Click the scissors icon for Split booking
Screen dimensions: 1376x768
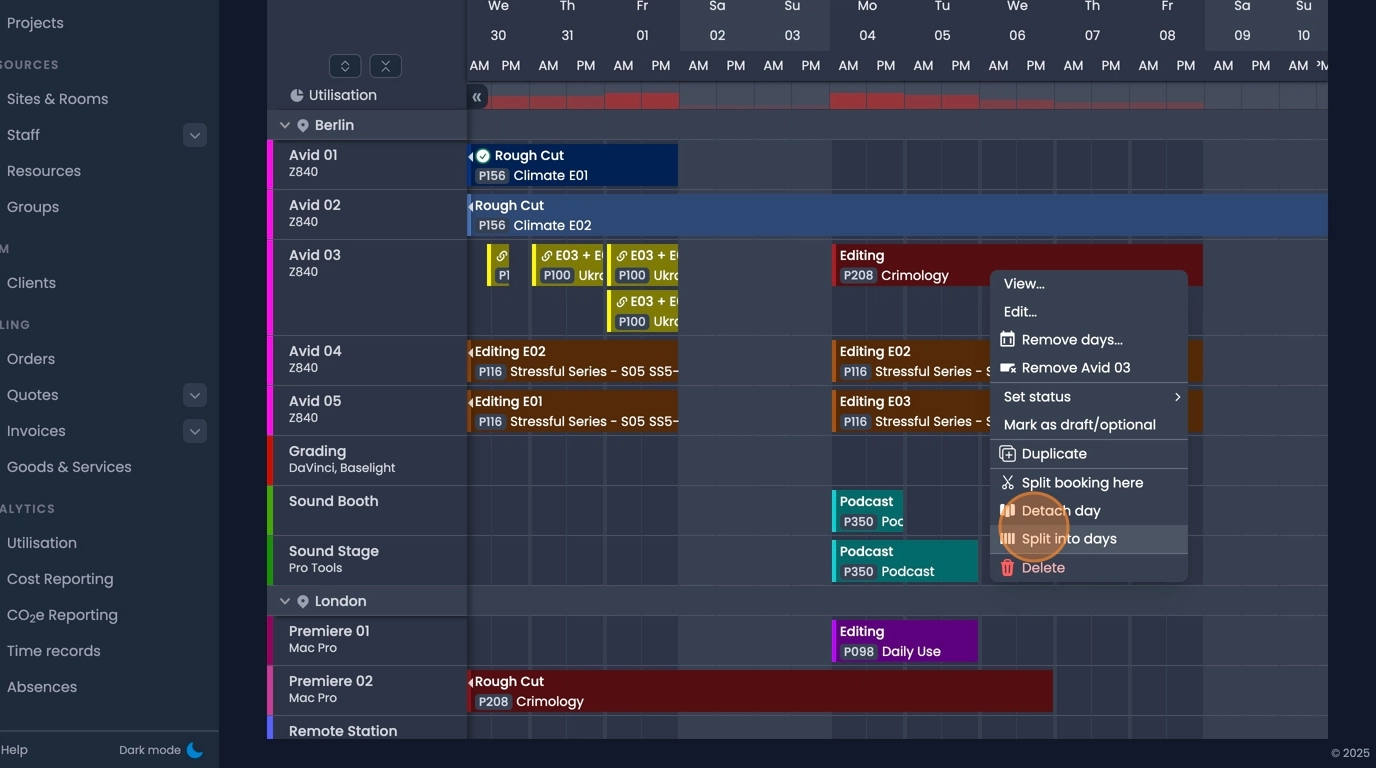pyautogui.click(x=1007, y=483)
